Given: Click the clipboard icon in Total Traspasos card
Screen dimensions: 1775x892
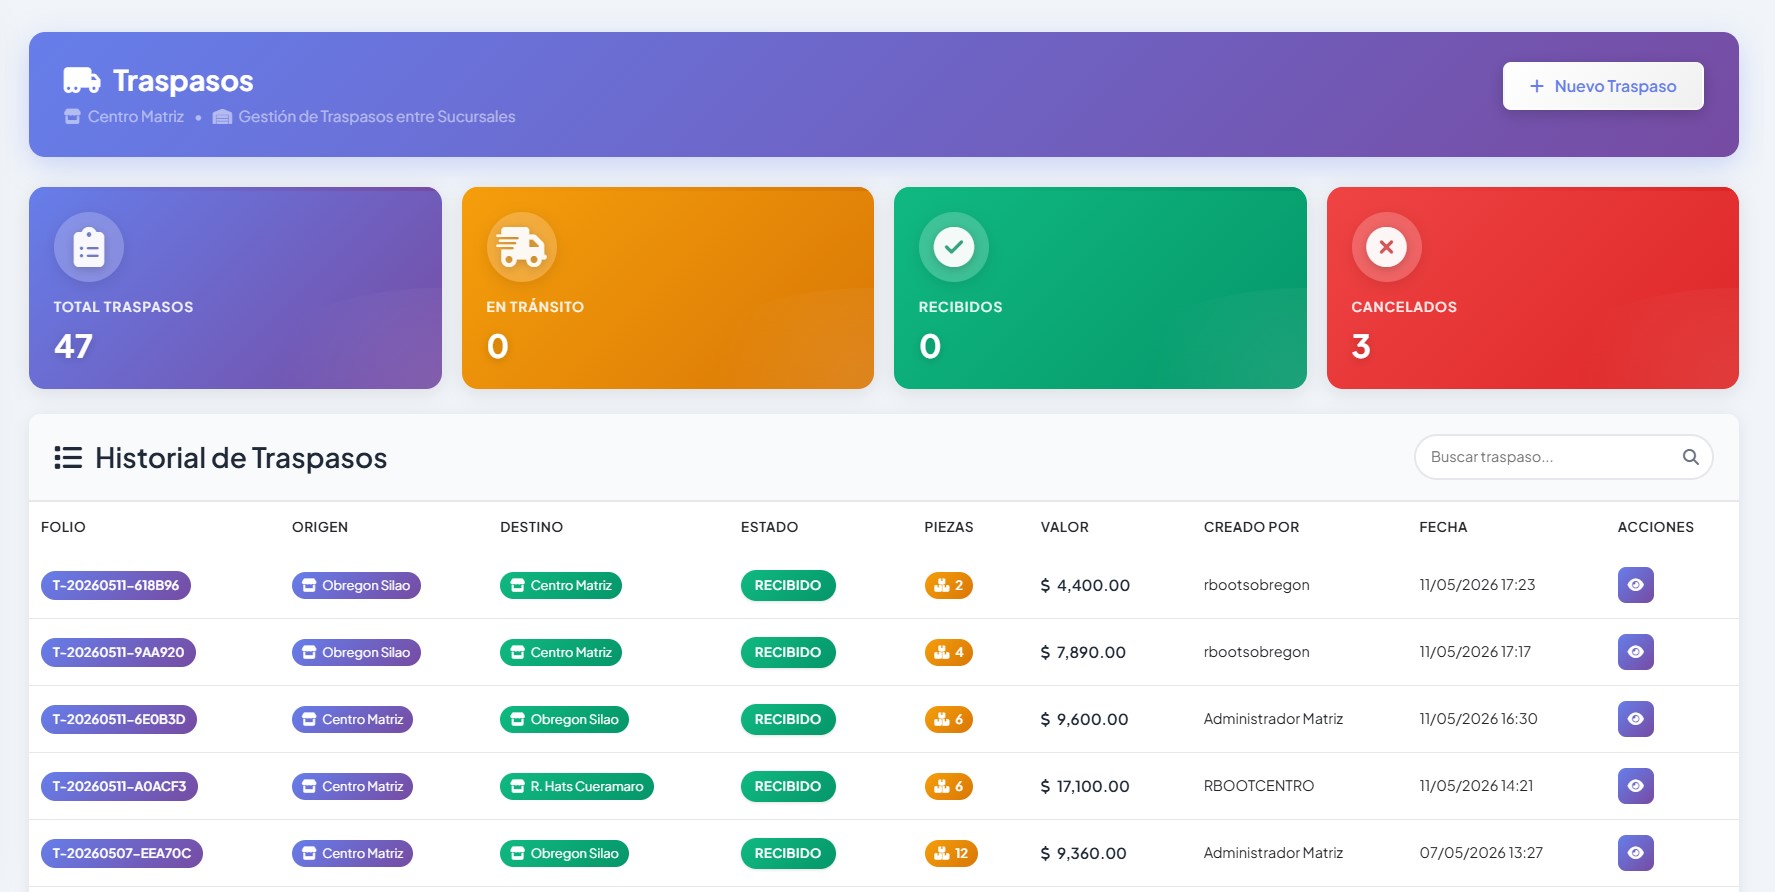Looking at the screenshot, I should [x=89, y=247].
